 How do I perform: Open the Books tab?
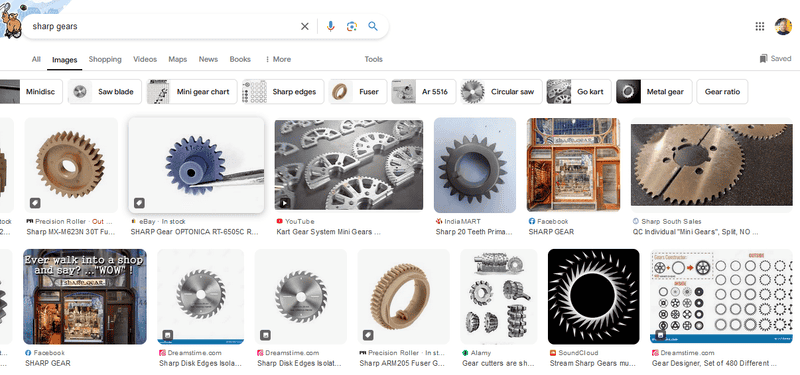pos(240,59)
